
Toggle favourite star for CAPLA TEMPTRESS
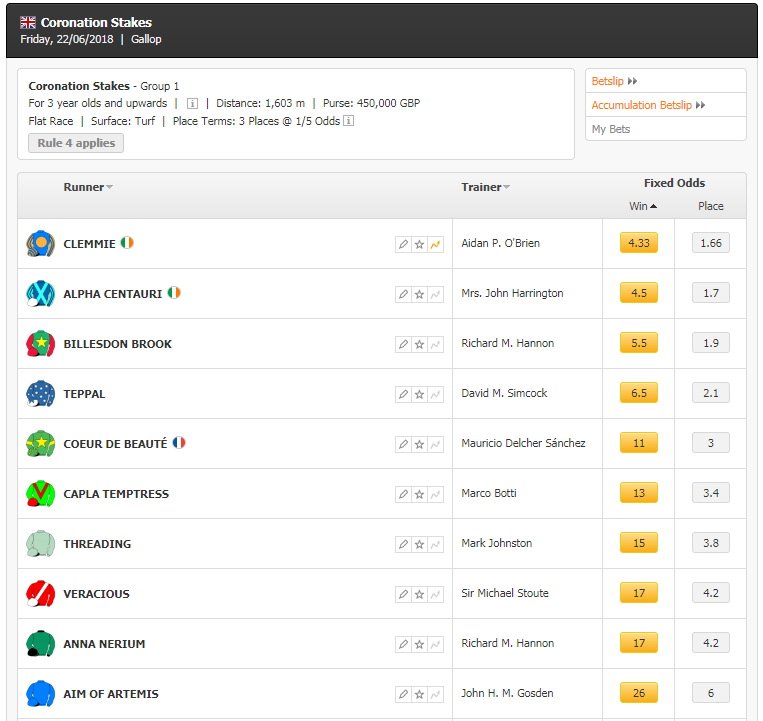click(419, 494)
